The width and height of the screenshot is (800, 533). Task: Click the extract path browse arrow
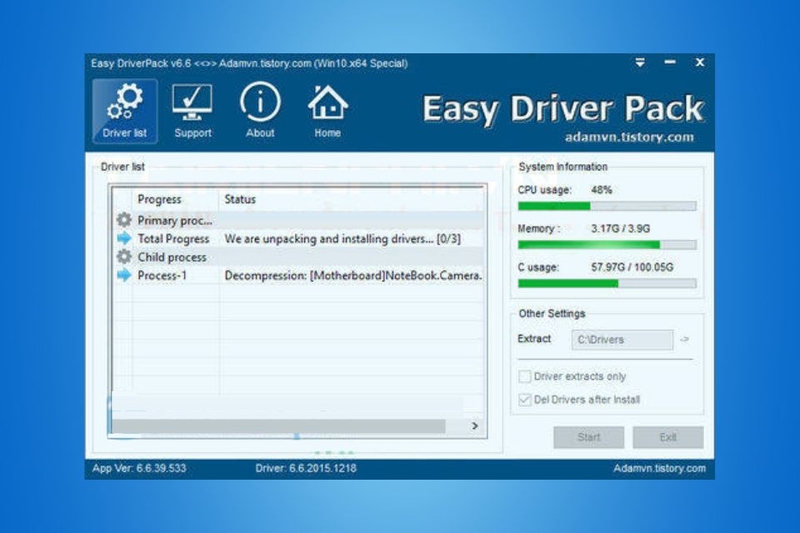(x=685, y=339)
